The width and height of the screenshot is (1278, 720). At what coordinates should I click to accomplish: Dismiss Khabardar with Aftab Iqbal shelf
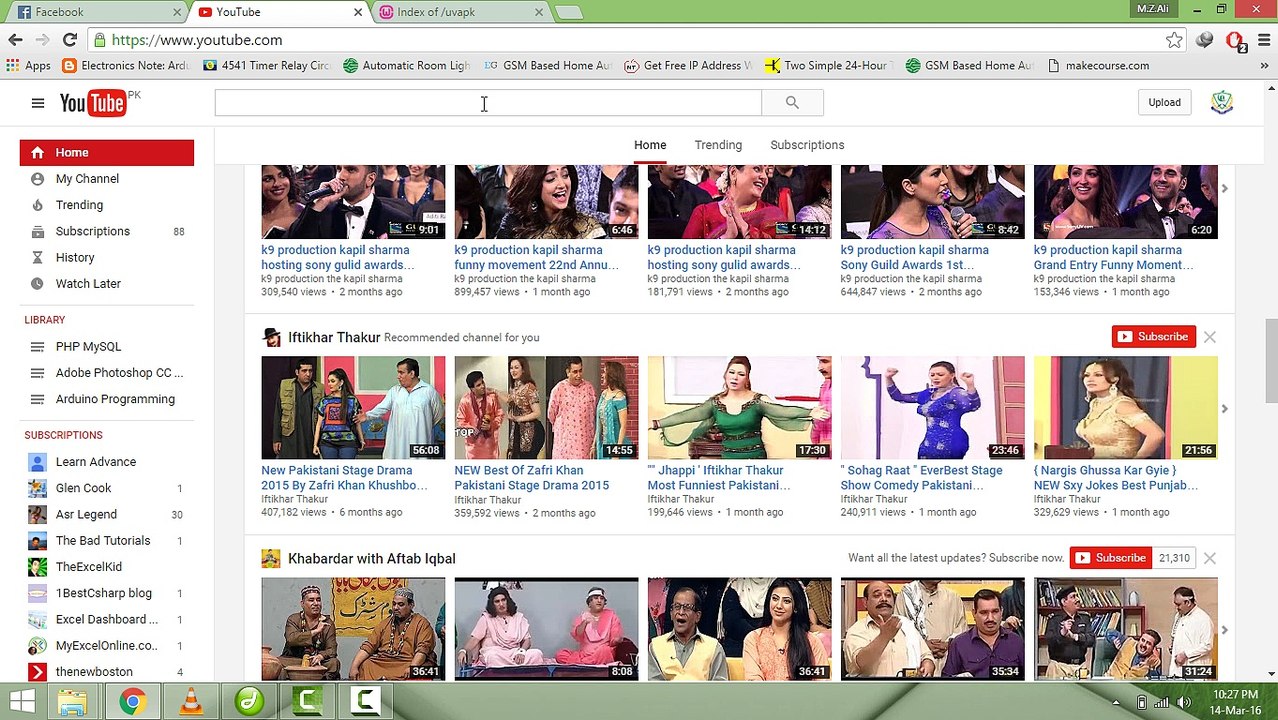[x=1210, y=558]
